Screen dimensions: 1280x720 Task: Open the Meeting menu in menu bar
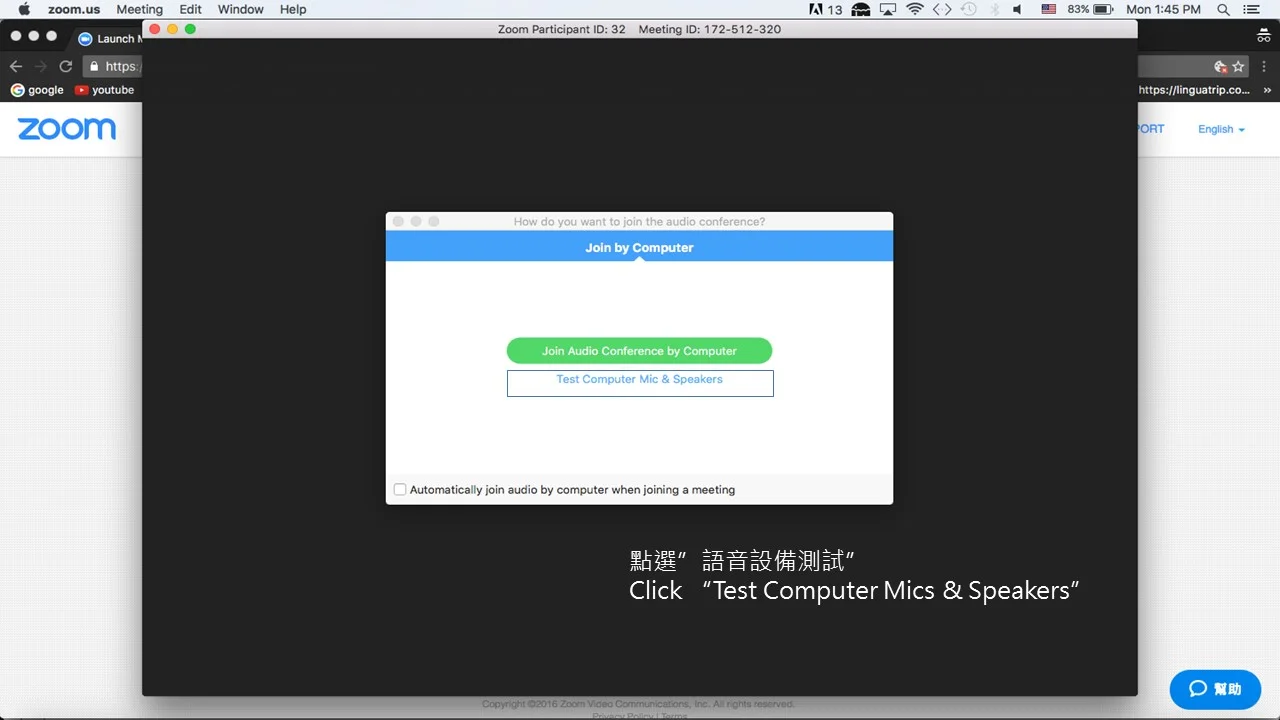[139, 9]
